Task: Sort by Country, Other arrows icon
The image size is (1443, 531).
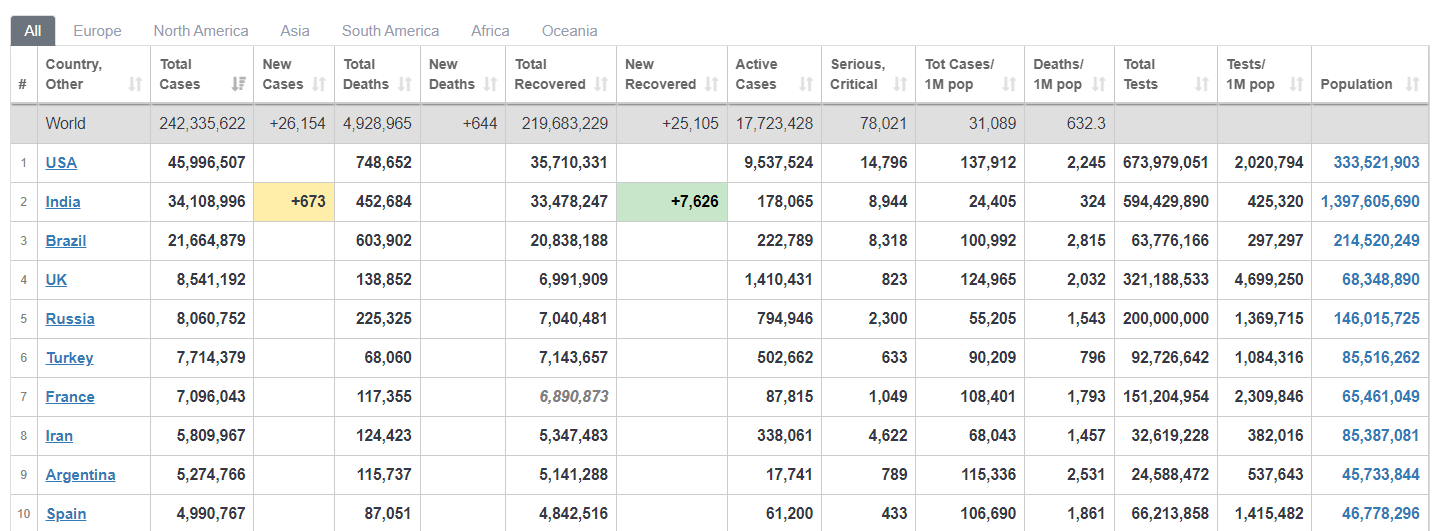Action: point(136,85)
